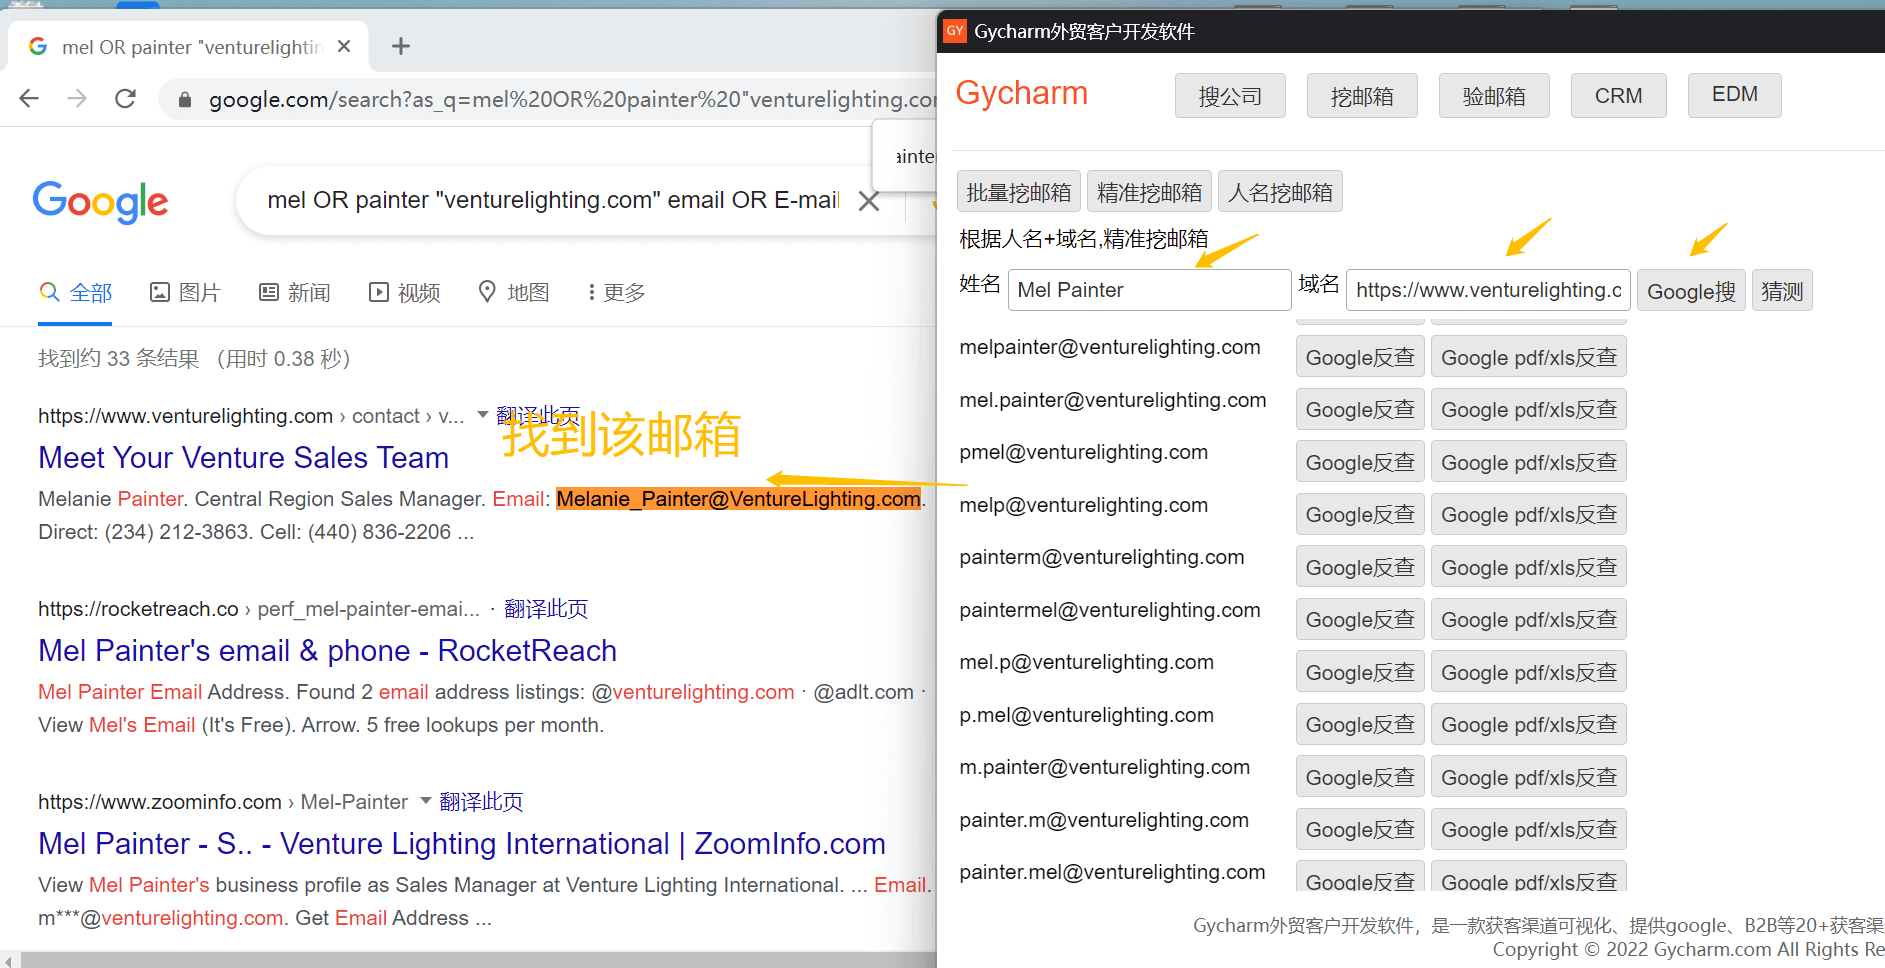
Task: Open Meet Your Venture Sales Team link
Action: 243,457
